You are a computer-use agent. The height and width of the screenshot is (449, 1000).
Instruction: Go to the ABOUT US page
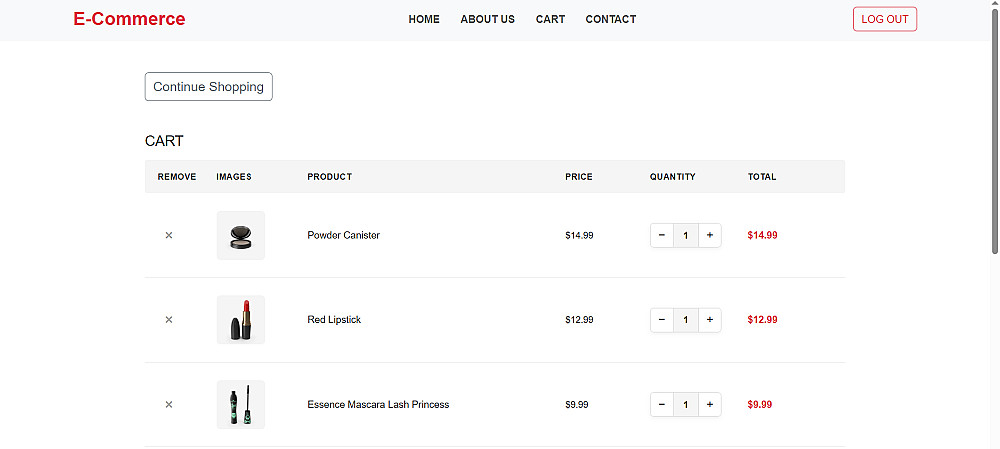tap(487, 19)
